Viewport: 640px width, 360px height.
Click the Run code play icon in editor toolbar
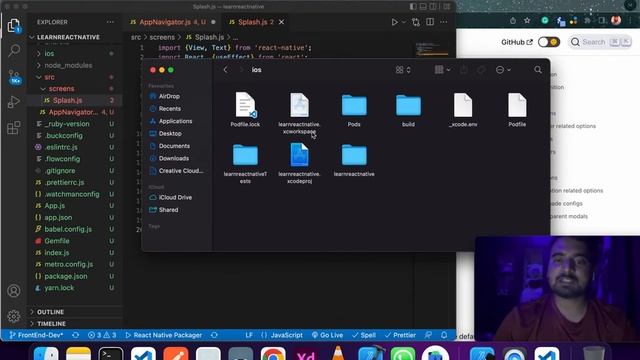tap(394, 22)
